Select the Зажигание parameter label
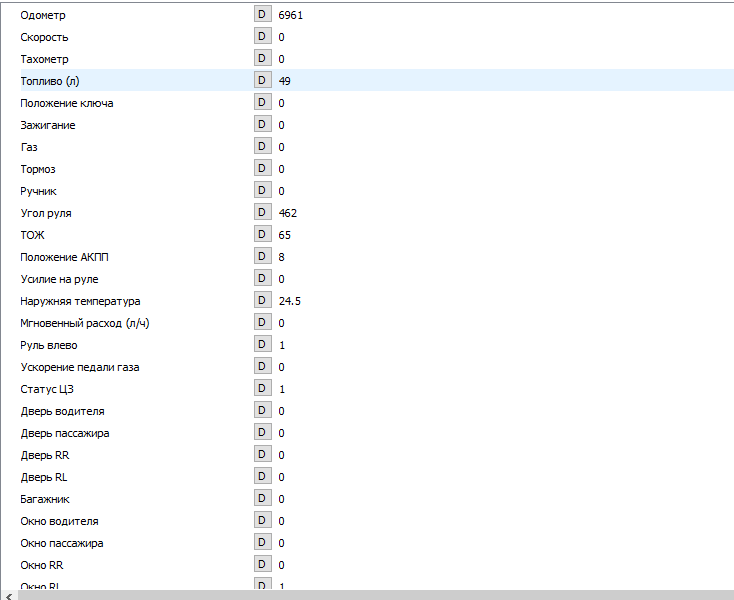734x600 pixels. click(x=48, y=125)
